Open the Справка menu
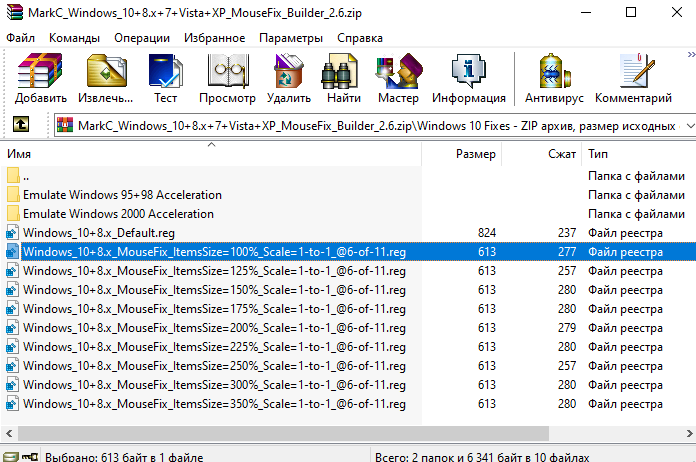Image resolution: width=696 pixels, height=462 pixels. tap(360, 38)
